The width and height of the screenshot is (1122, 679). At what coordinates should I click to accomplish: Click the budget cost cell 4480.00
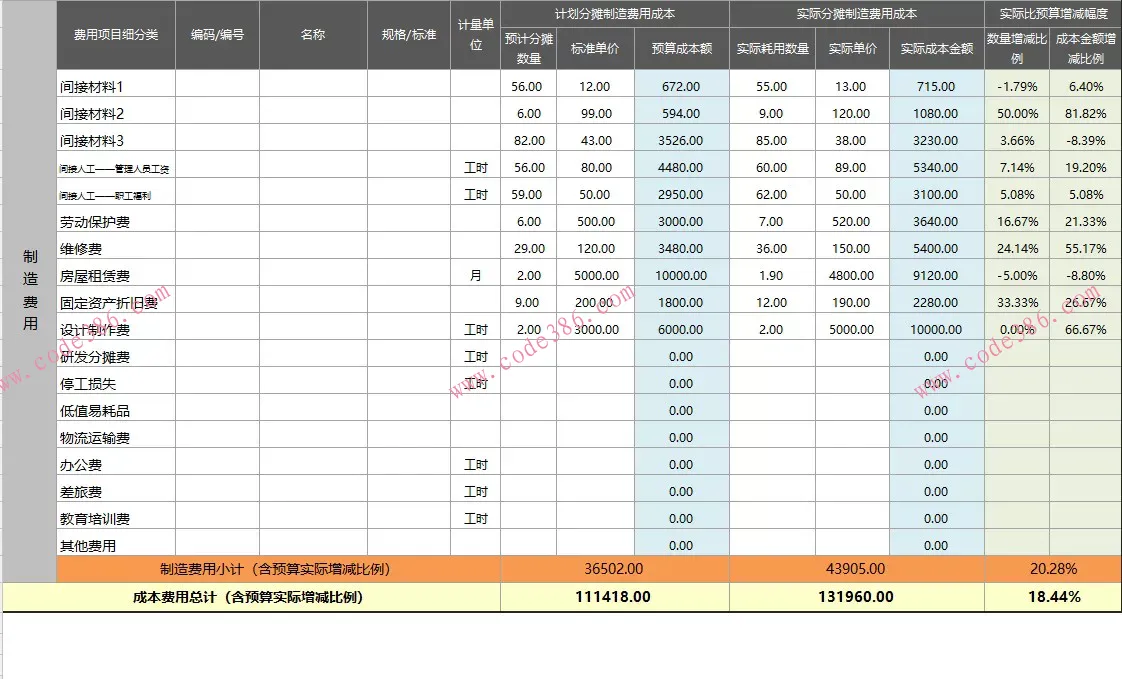point(682,167)
